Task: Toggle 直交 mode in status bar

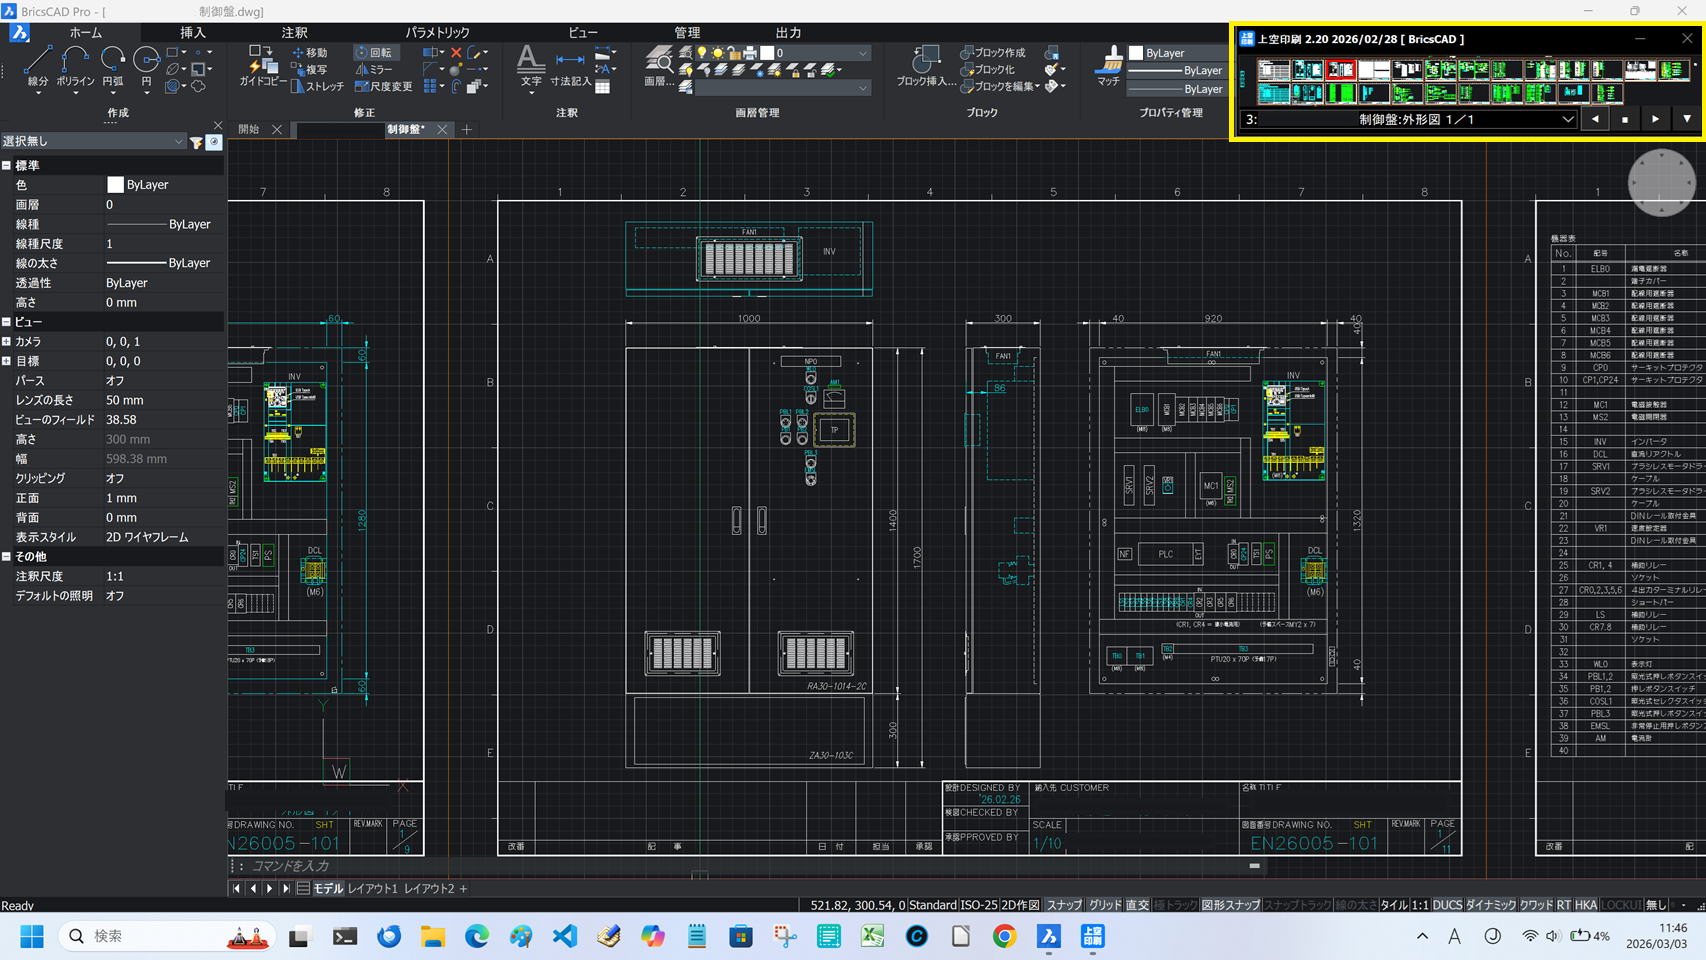Action: pos(1137,905)
